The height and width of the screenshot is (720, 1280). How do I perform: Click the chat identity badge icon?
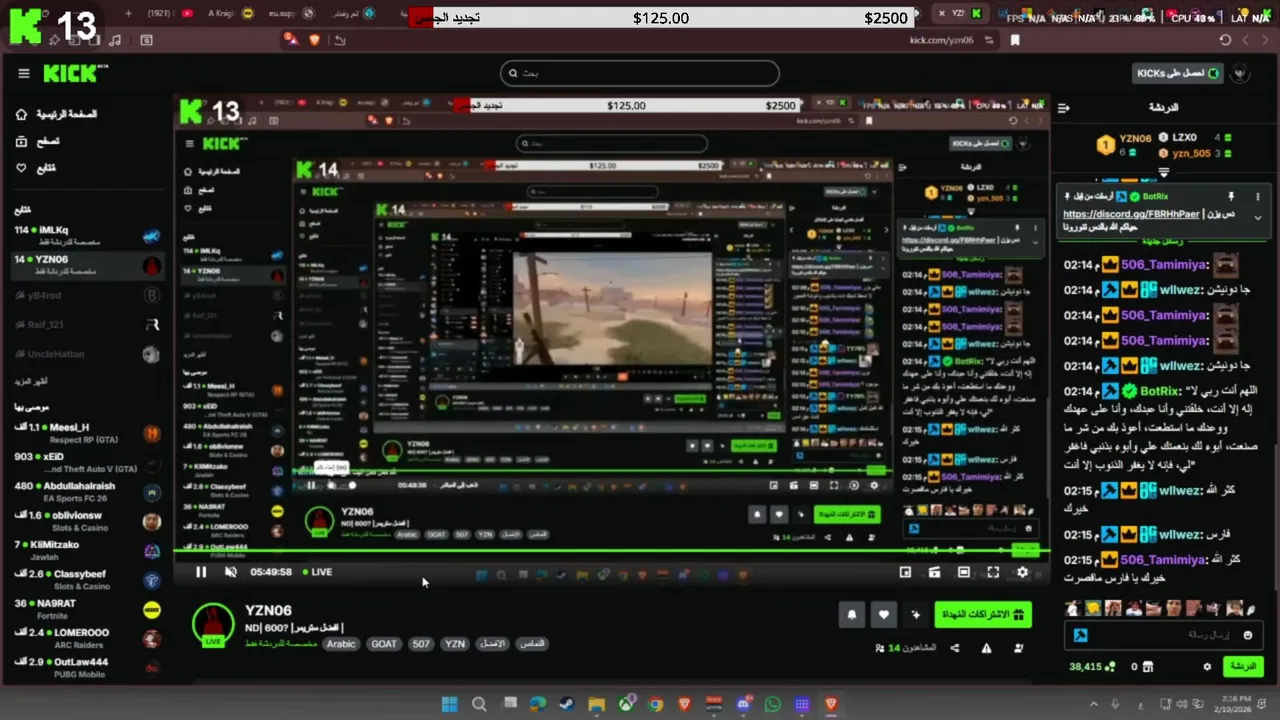click(x=1081, y=635)
